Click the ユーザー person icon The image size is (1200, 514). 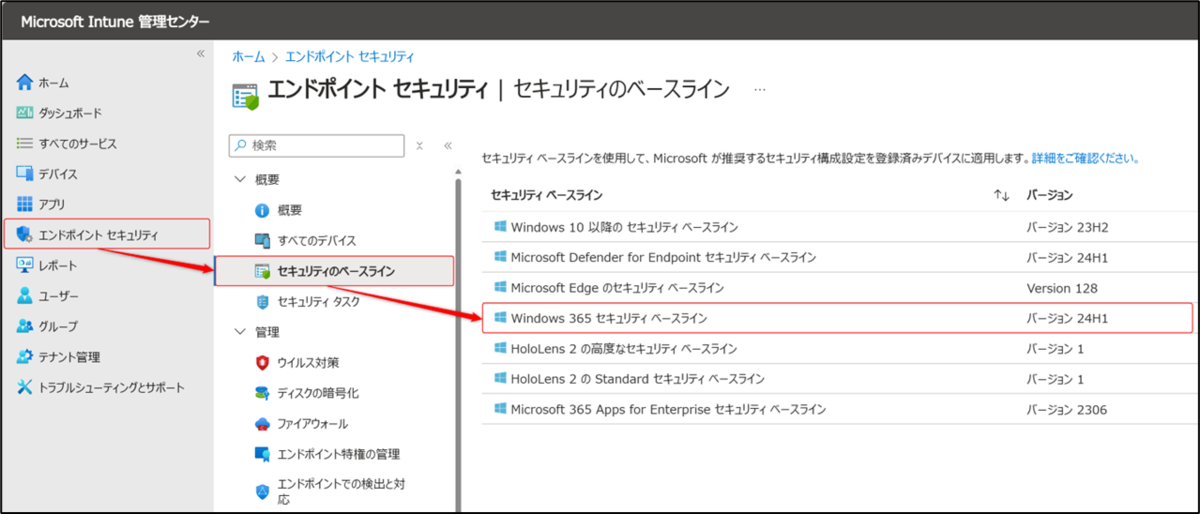pyautogui.click(x=26, y=296)
